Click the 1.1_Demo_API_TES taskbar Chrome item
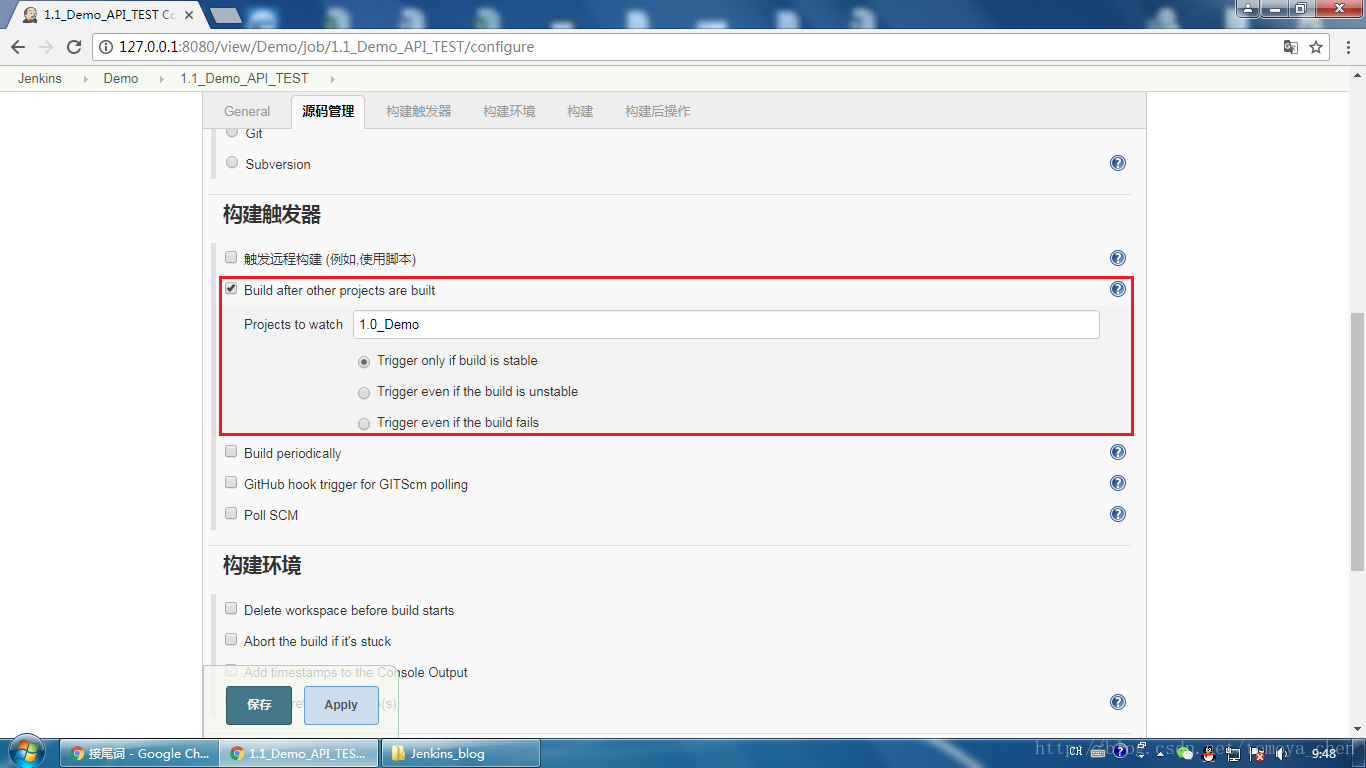This screenshot has width=1366, height=768. (300, 753)
